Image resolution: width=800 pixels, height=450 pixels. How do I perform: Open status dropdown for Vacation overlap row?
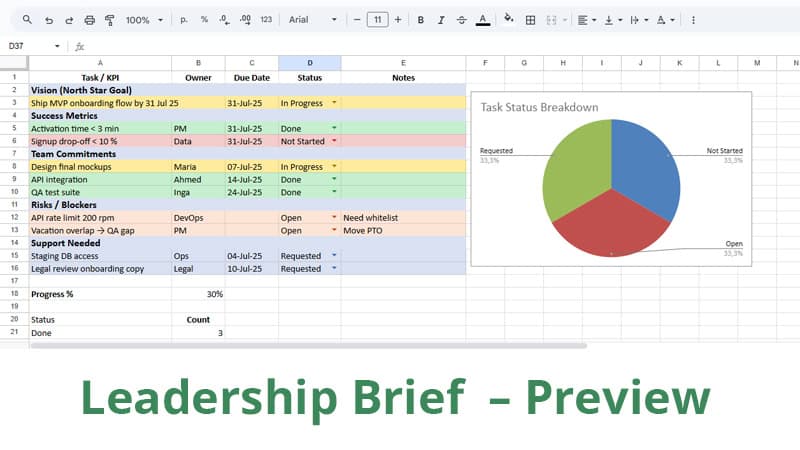click(334, 230)
